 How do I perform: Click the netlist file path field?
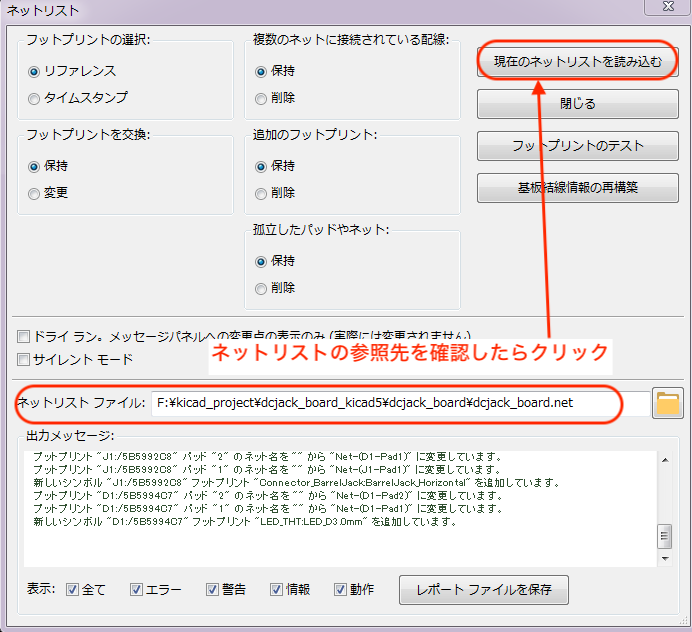point(400,403)
